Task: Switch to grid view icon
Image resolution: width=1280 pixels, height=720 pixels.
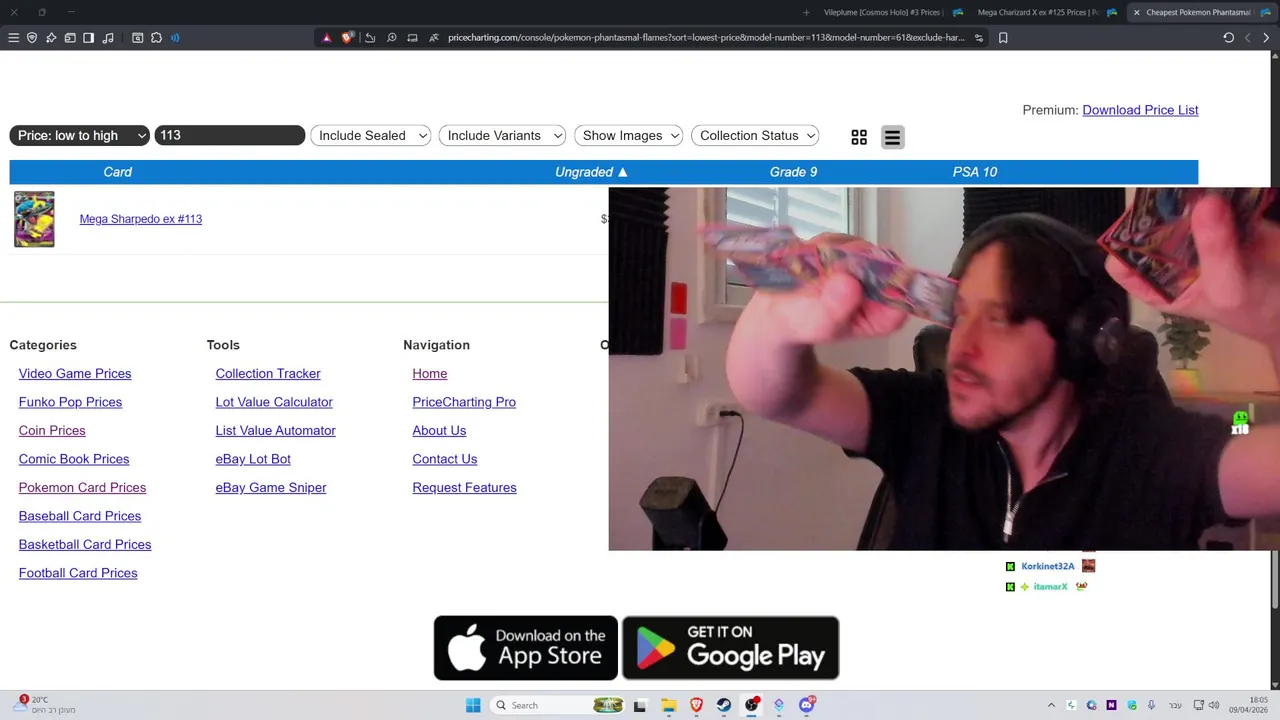Action: point(859,137)
